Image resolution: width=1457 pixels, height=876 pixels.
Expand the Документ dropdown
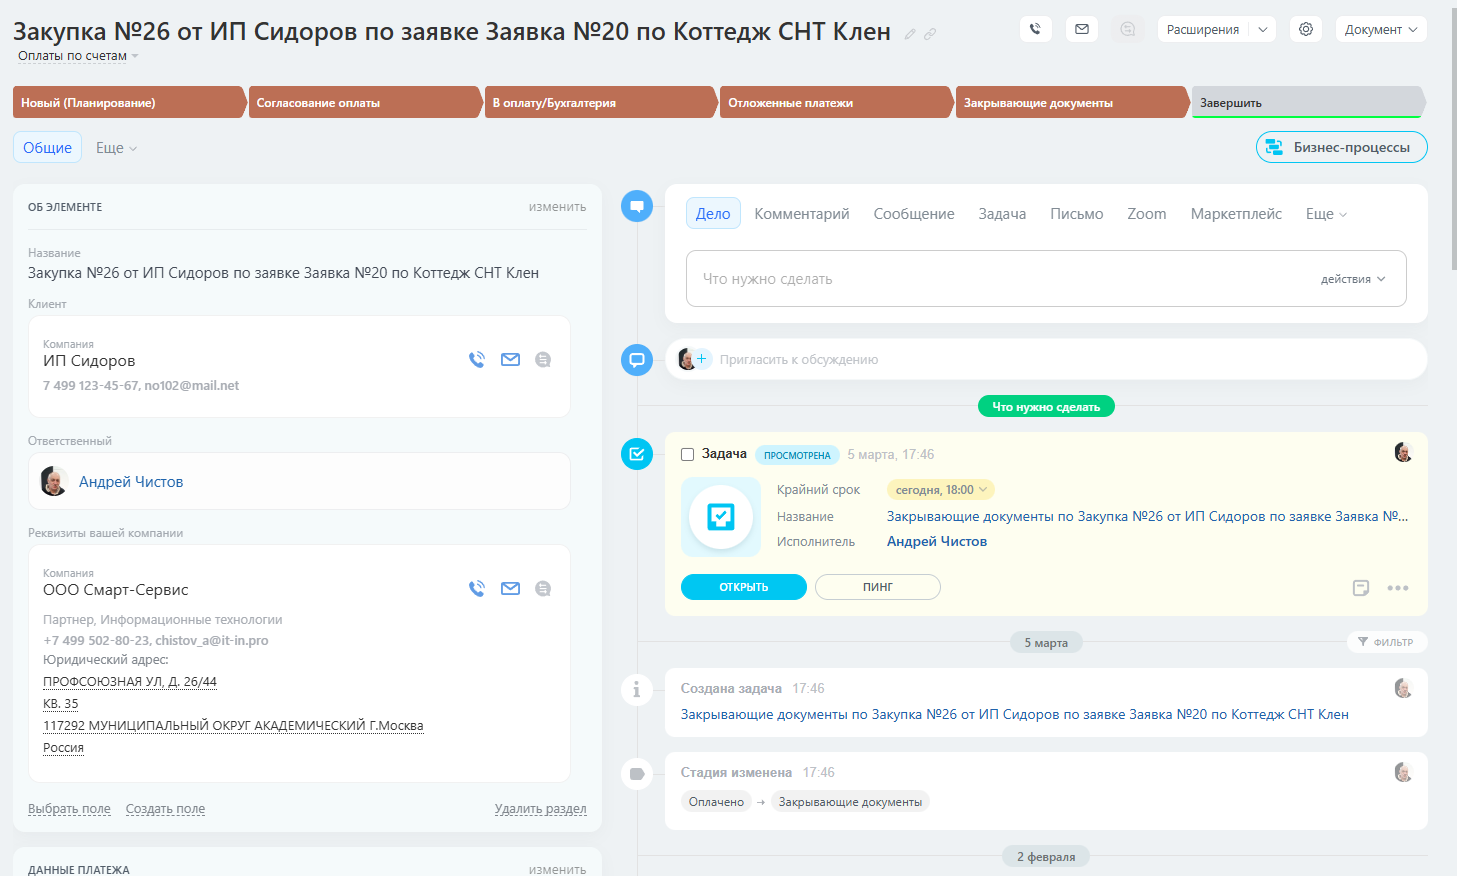(1381, 29)
